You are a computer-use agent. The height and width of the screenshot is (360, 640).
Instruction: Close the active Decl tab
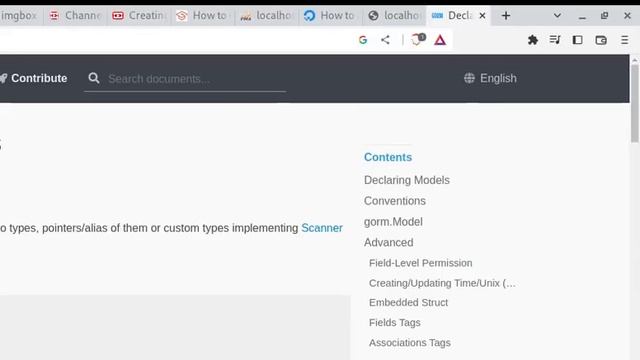coord(482,16)
